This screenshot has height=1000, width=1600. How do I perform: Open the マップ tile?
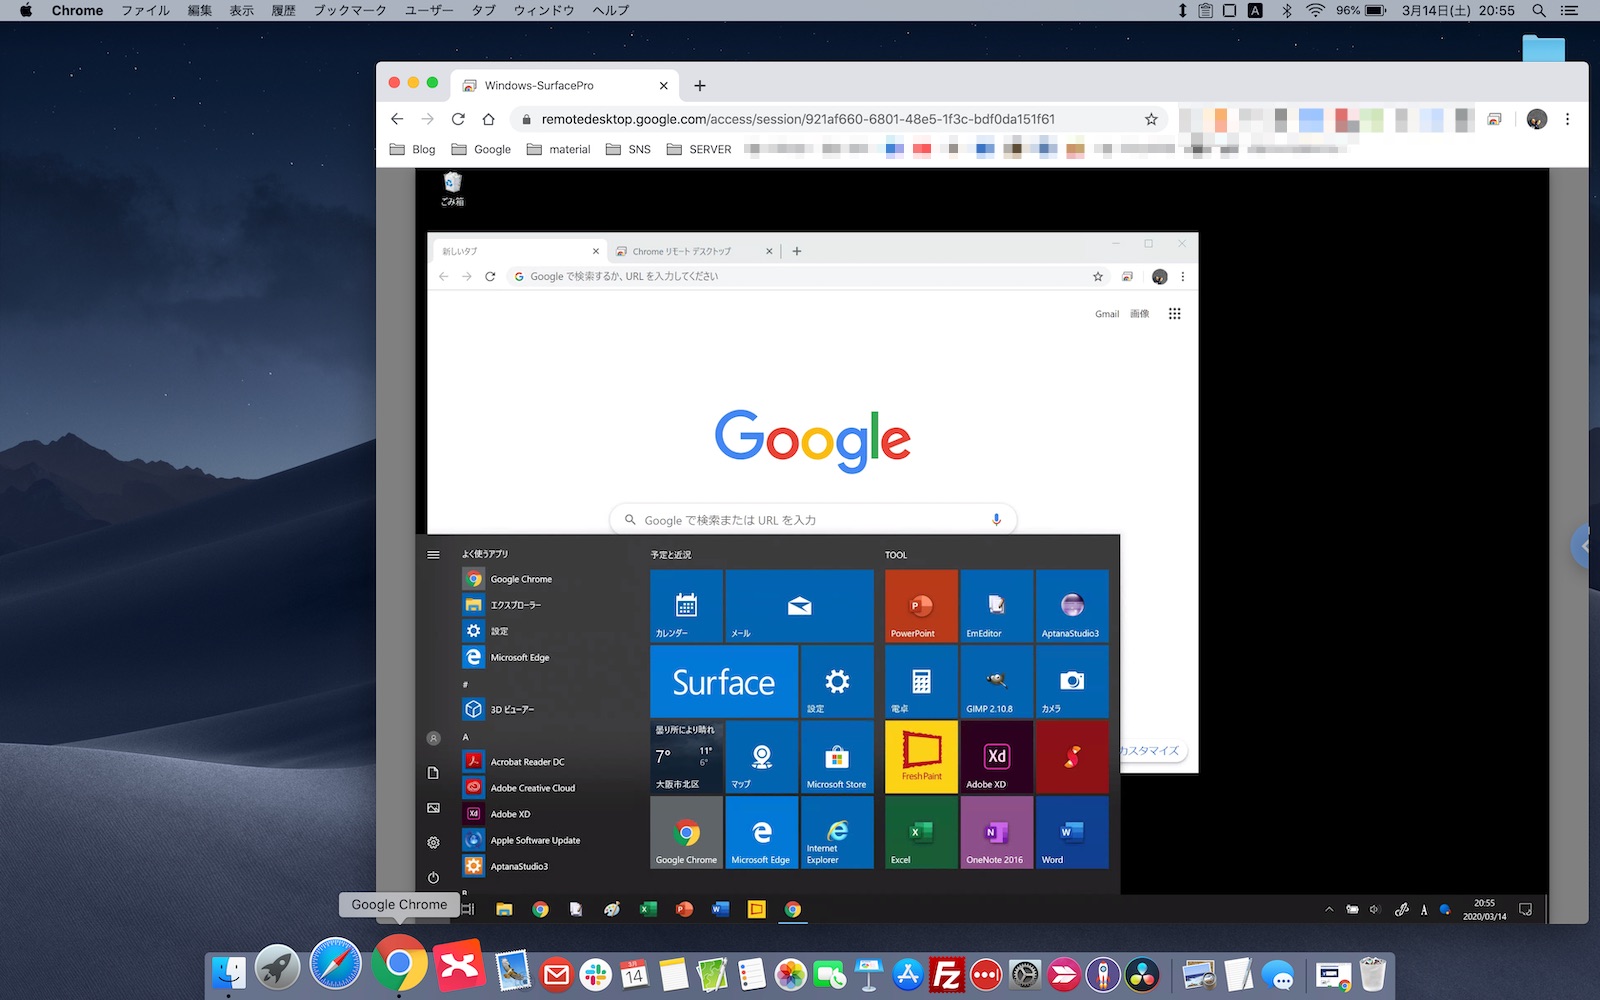(762, 757)
